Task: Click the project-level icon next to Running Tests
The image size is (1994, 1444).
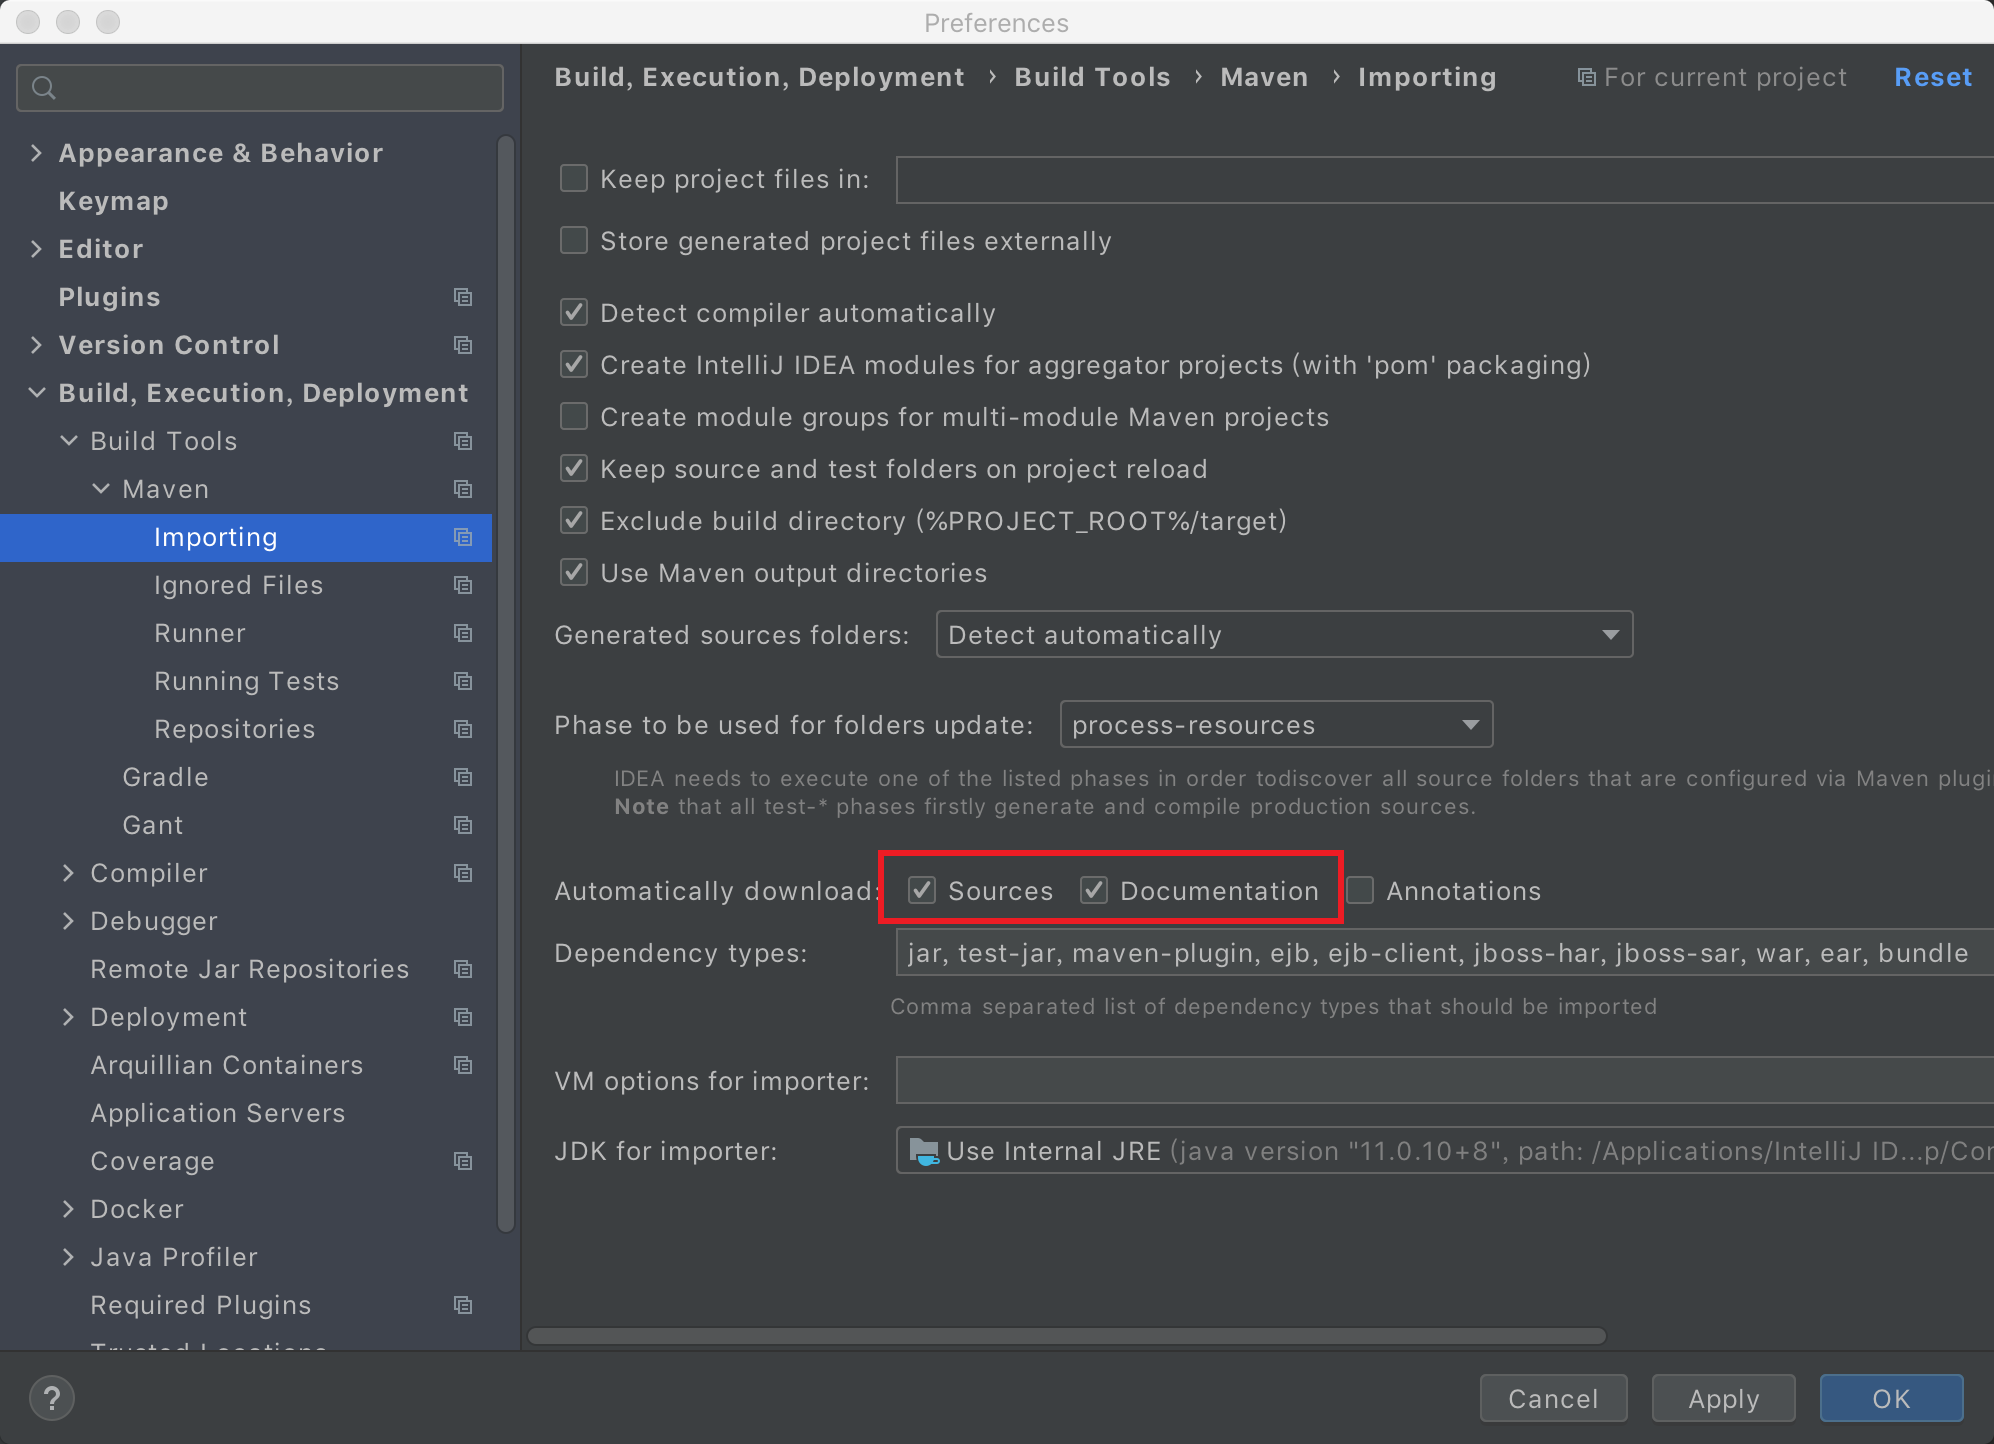Action: (x=462, y=681)
